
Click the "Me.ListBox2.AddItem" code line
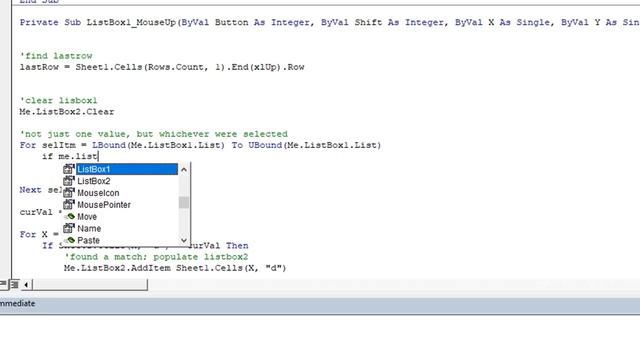[175, 268]
